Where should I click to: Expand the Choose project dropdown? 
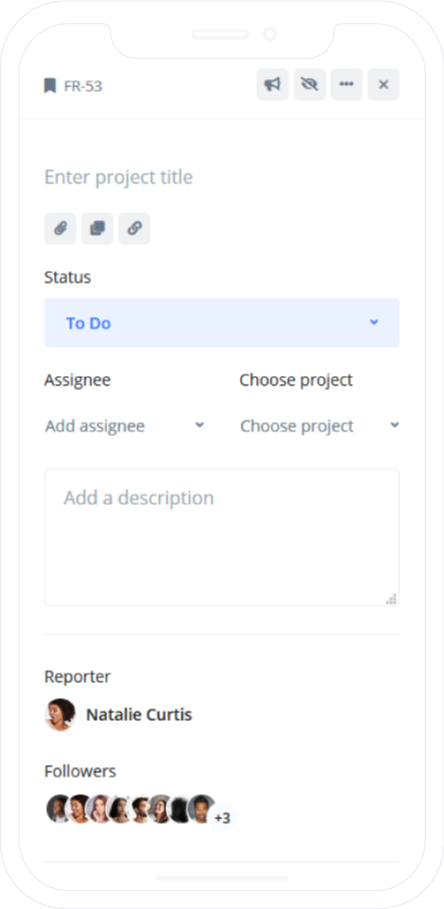coord(320,426)
